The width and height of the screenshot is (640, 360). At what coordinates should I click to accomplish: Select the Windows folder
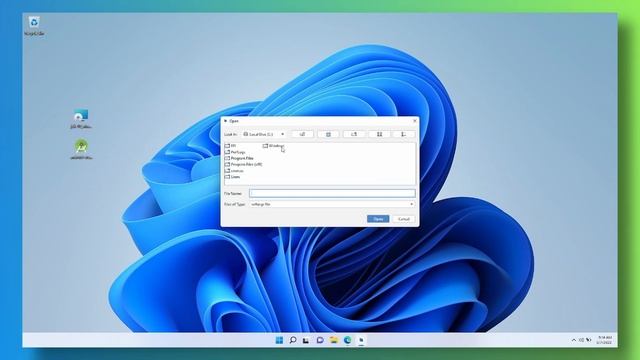[273, 146]
